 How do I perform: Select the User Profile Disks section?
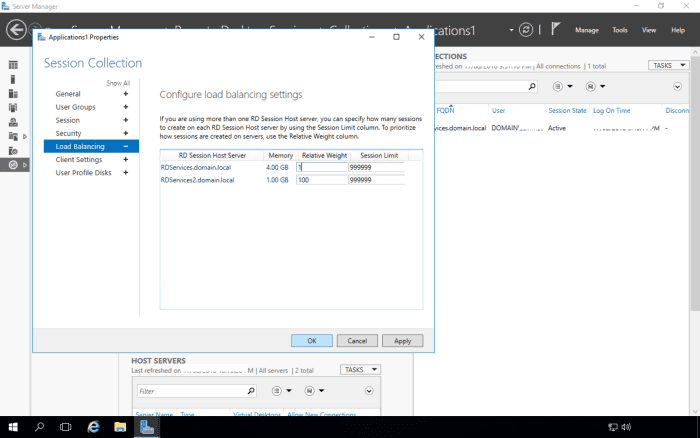pos(83,172)
